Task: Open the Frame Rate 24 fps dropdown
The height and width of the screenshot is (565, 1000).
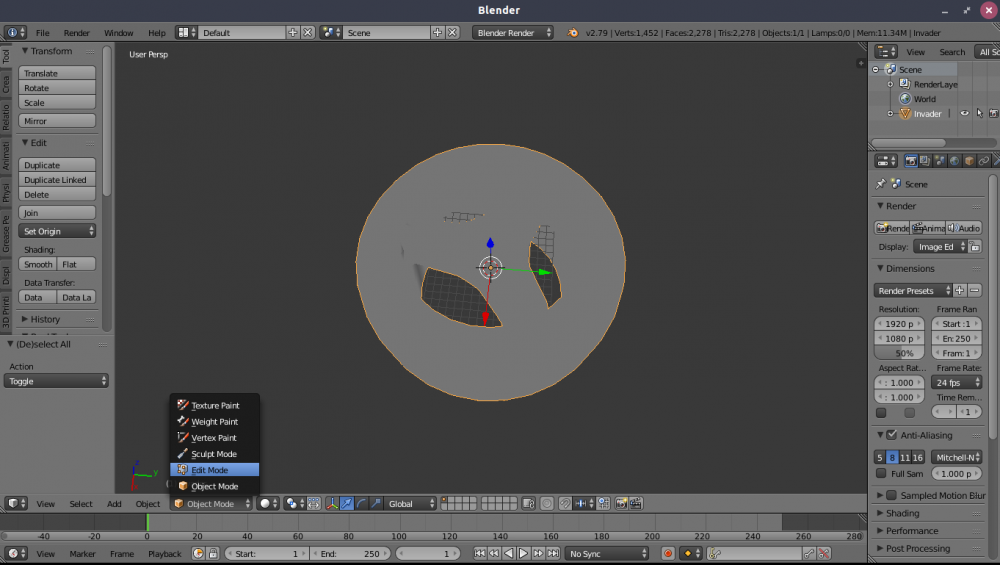Action: (x=957, y=382)
